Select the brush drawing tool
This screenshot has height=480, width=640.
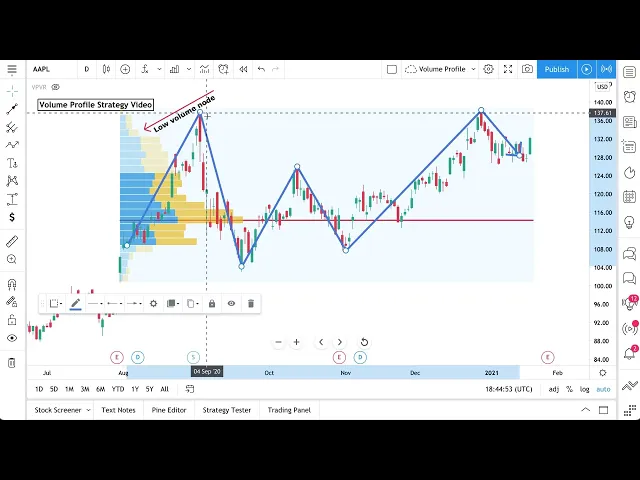coord(12,145)
